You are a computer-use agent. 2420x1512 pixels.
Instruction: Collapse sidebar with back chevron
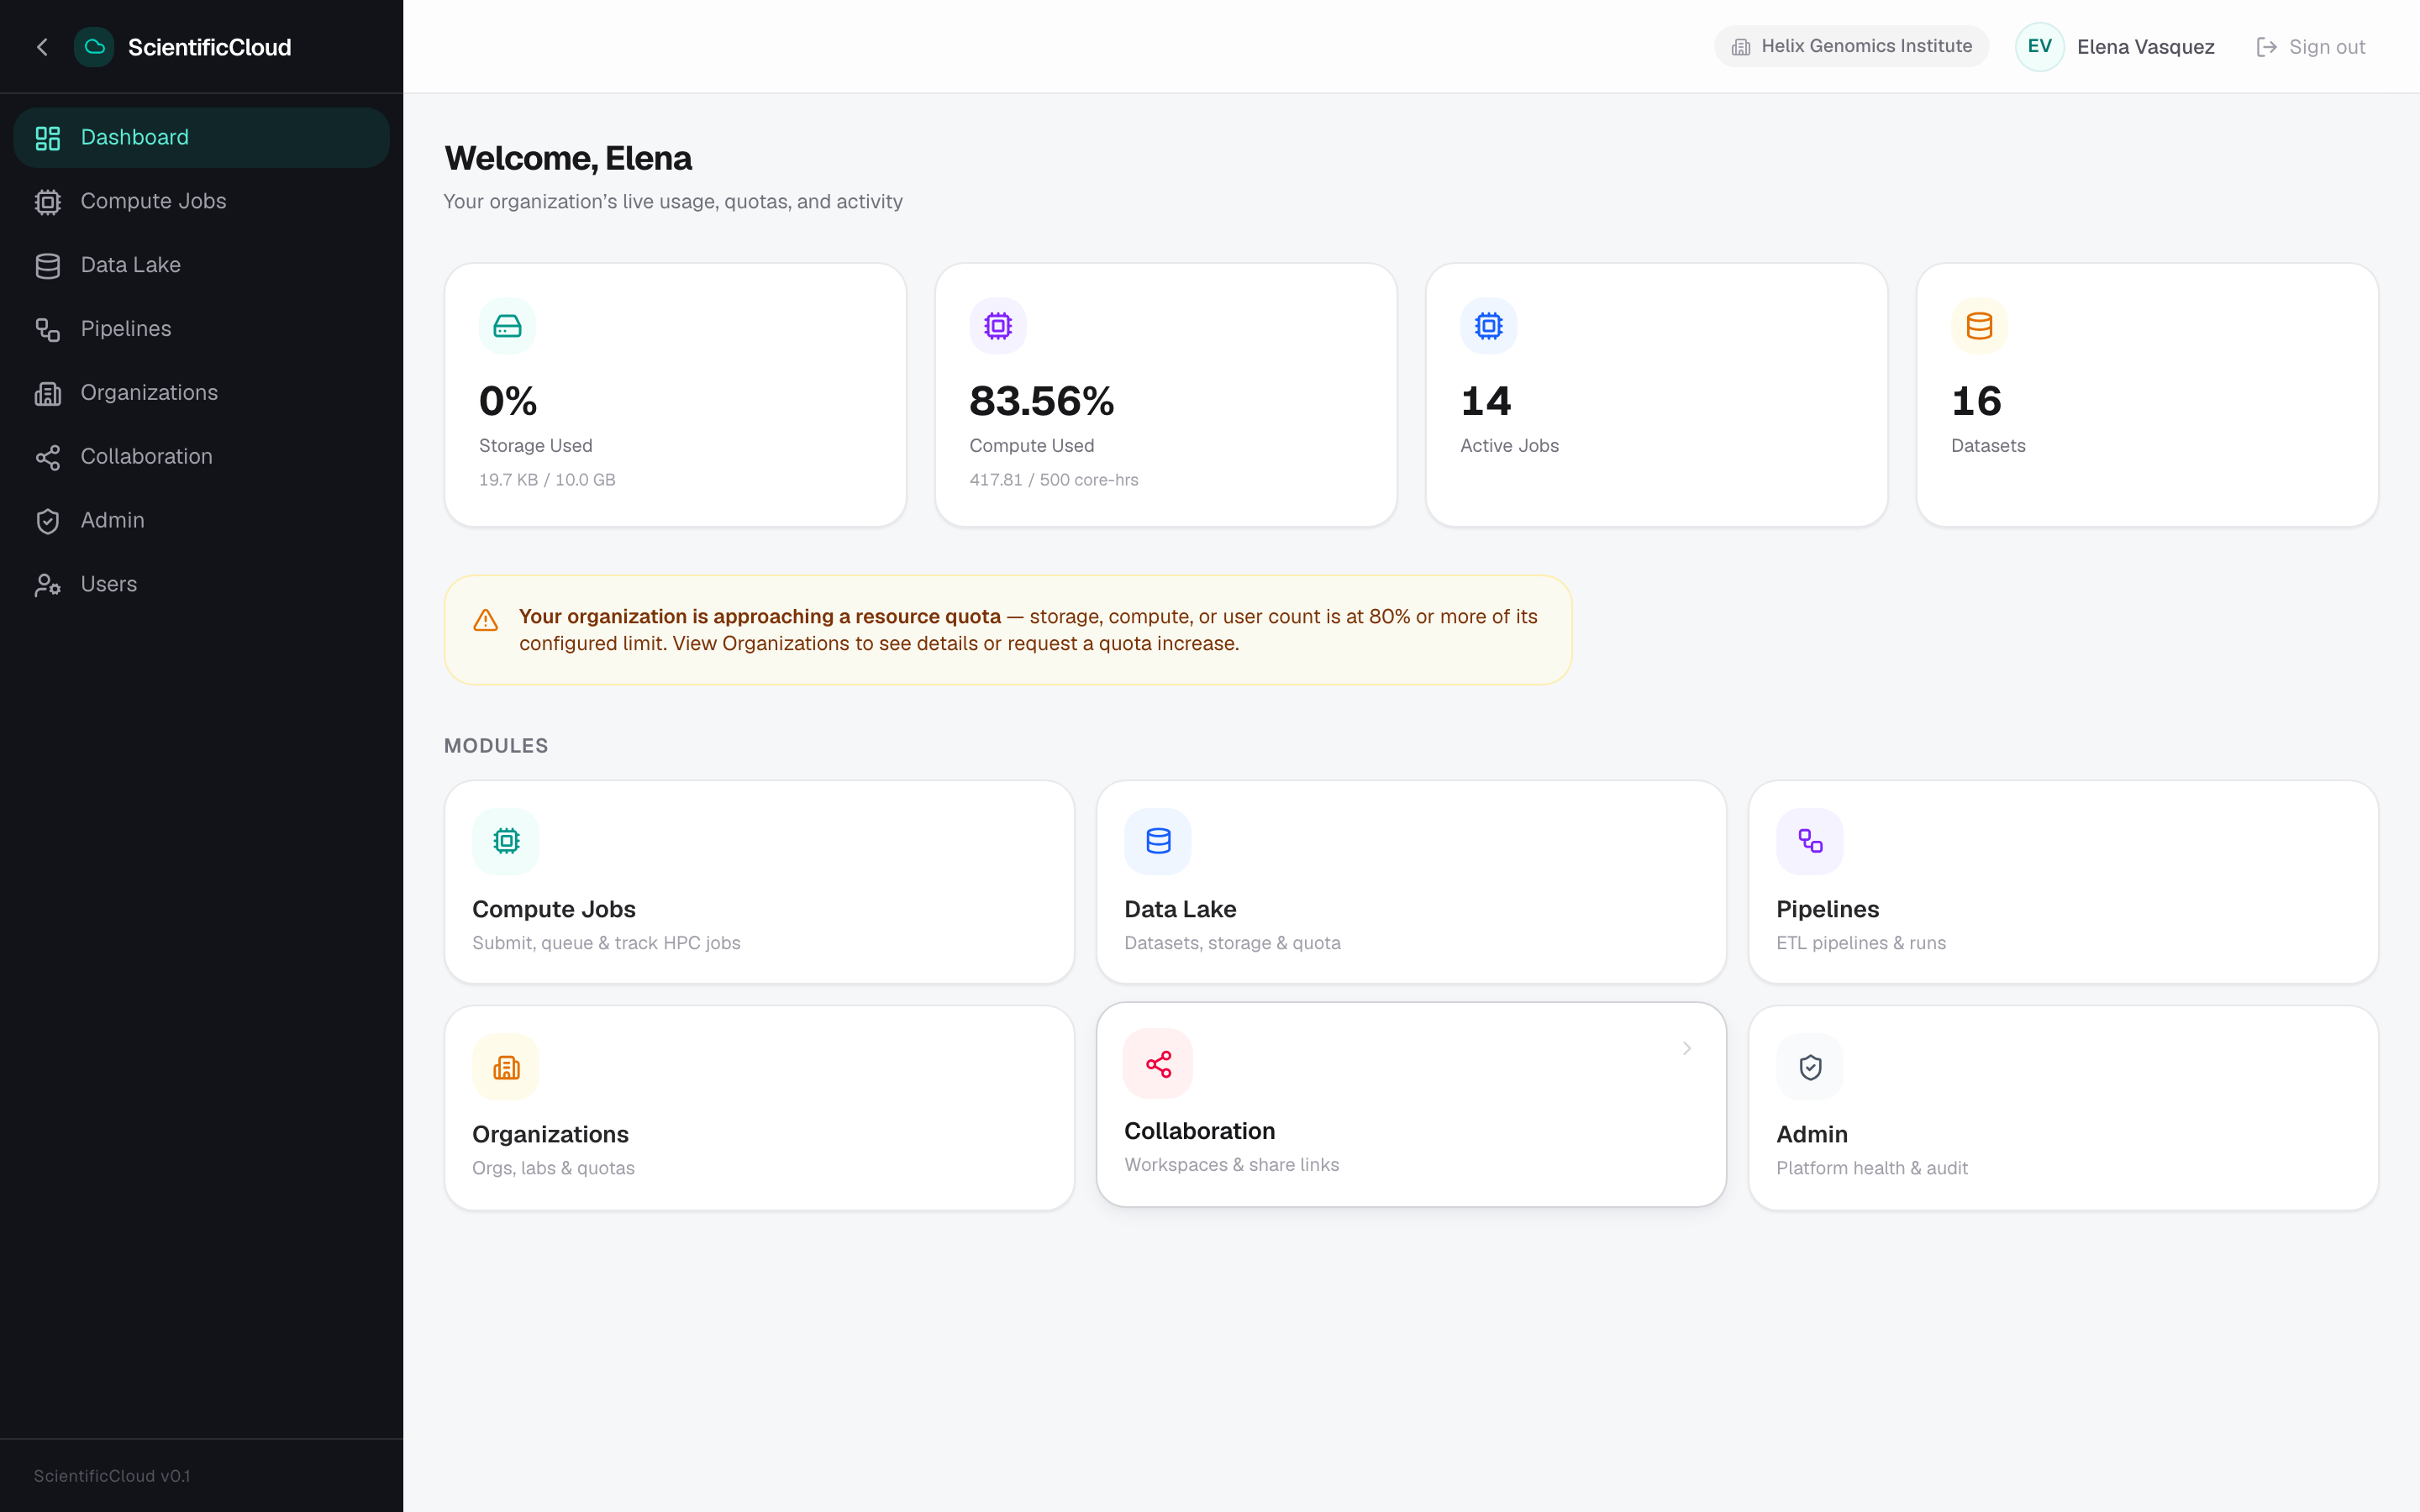coord(42,47)
